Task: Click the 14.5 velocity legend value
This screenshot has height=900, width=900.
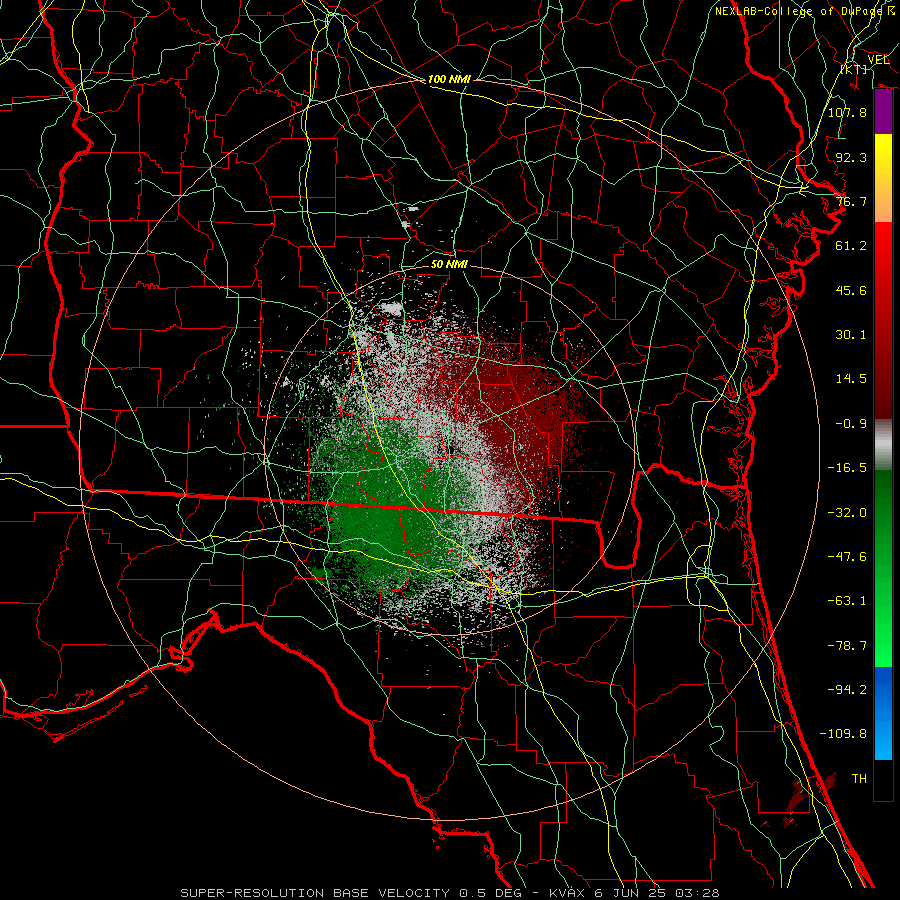Action: [x=851, y=379]
